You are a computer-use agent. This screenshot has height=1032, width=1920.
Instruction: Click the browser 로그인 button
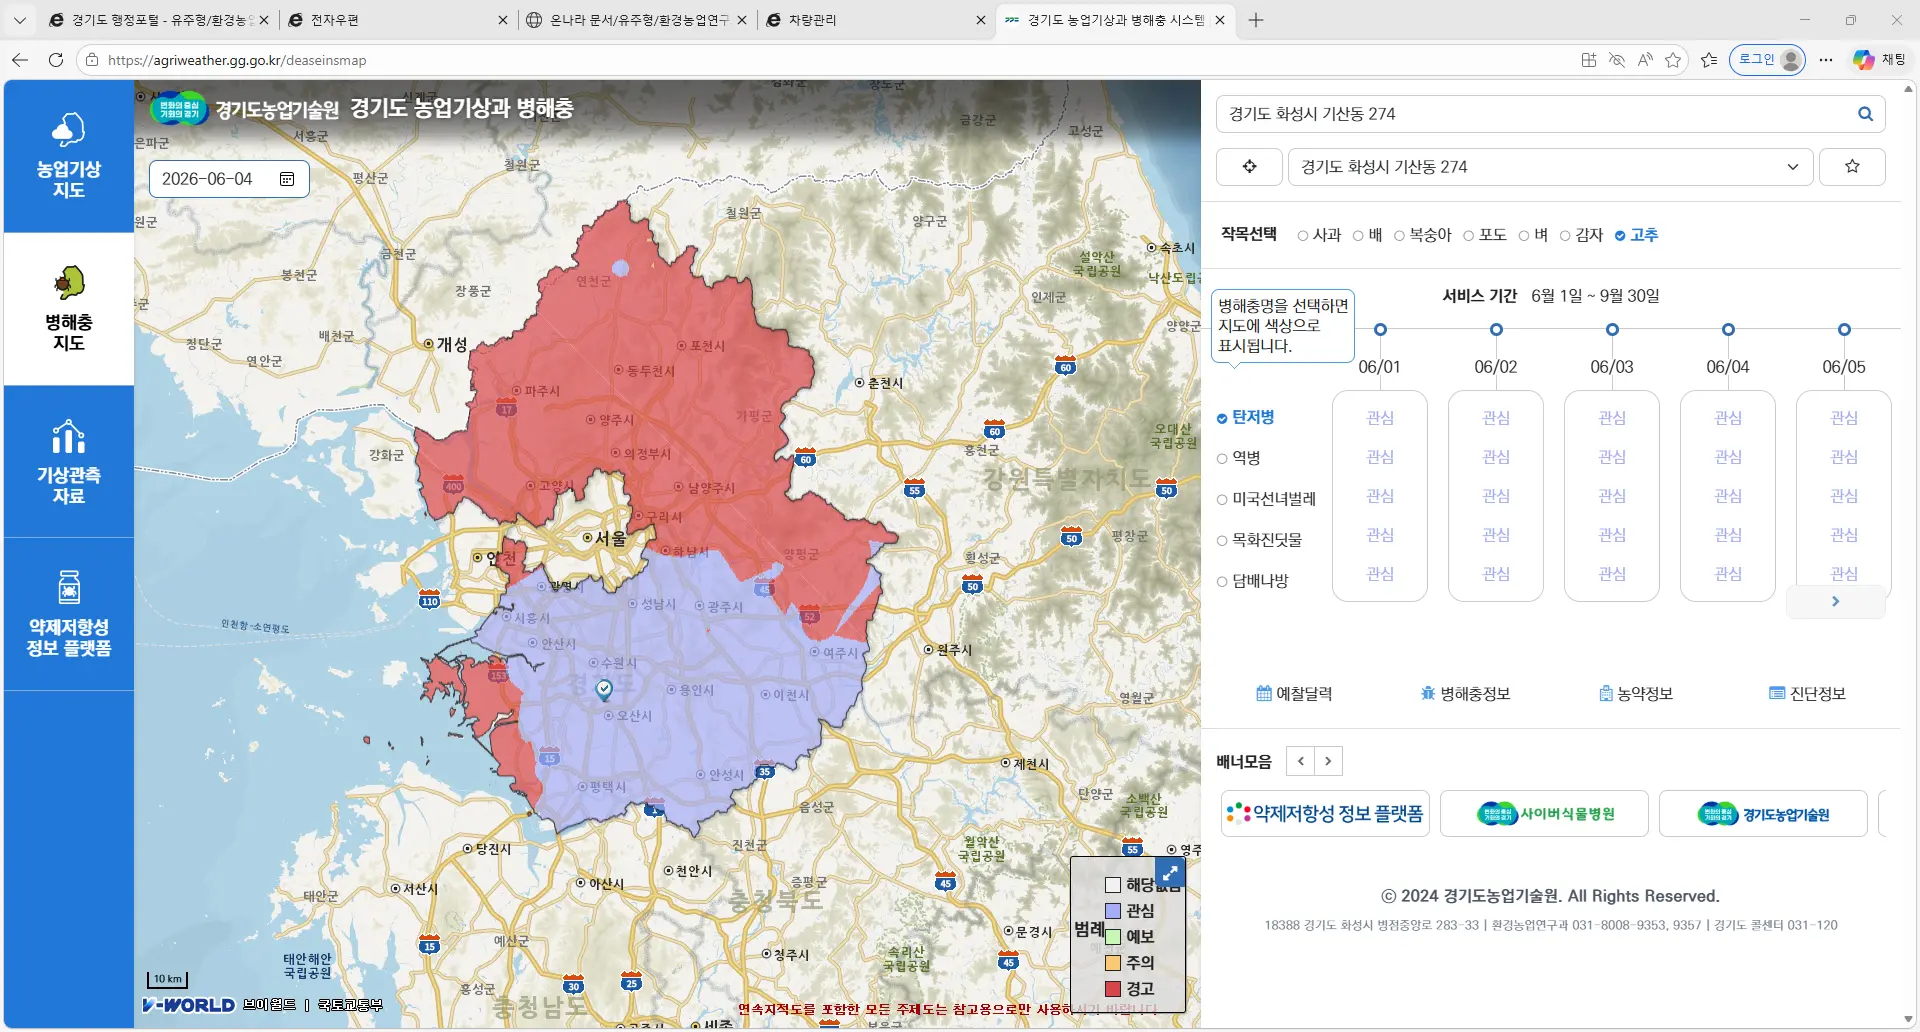1767,60
